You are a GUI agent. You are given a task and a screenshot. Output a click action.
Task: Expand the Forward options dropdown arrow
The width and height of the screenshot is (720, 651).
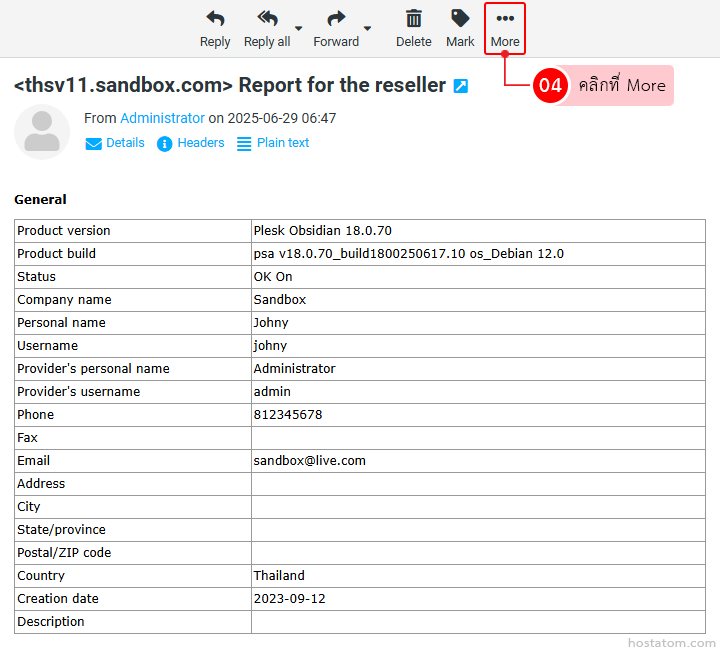point(367,28)
